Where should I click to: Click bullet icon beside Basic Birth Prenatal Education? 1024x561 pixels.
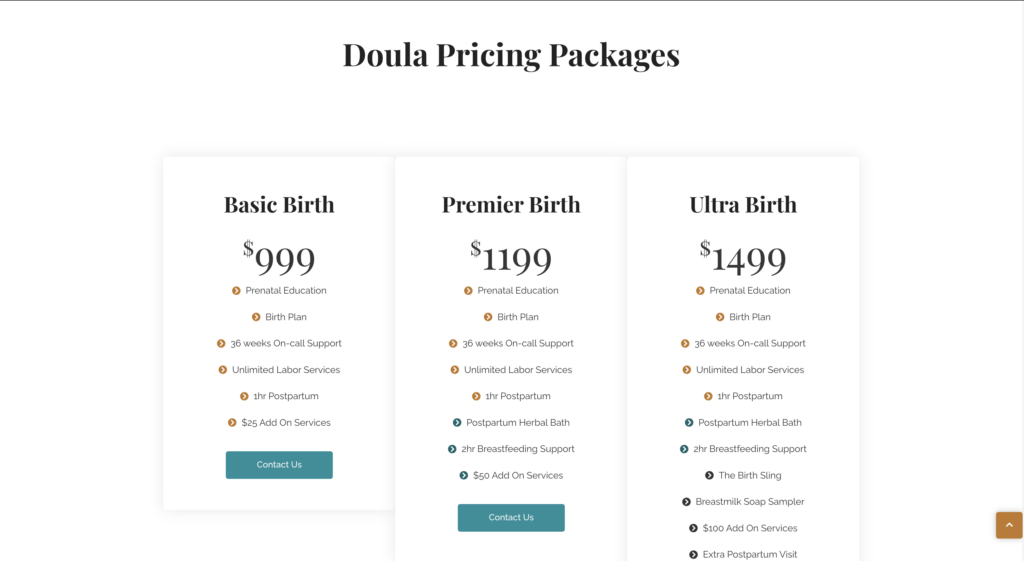tap(236, 291)
